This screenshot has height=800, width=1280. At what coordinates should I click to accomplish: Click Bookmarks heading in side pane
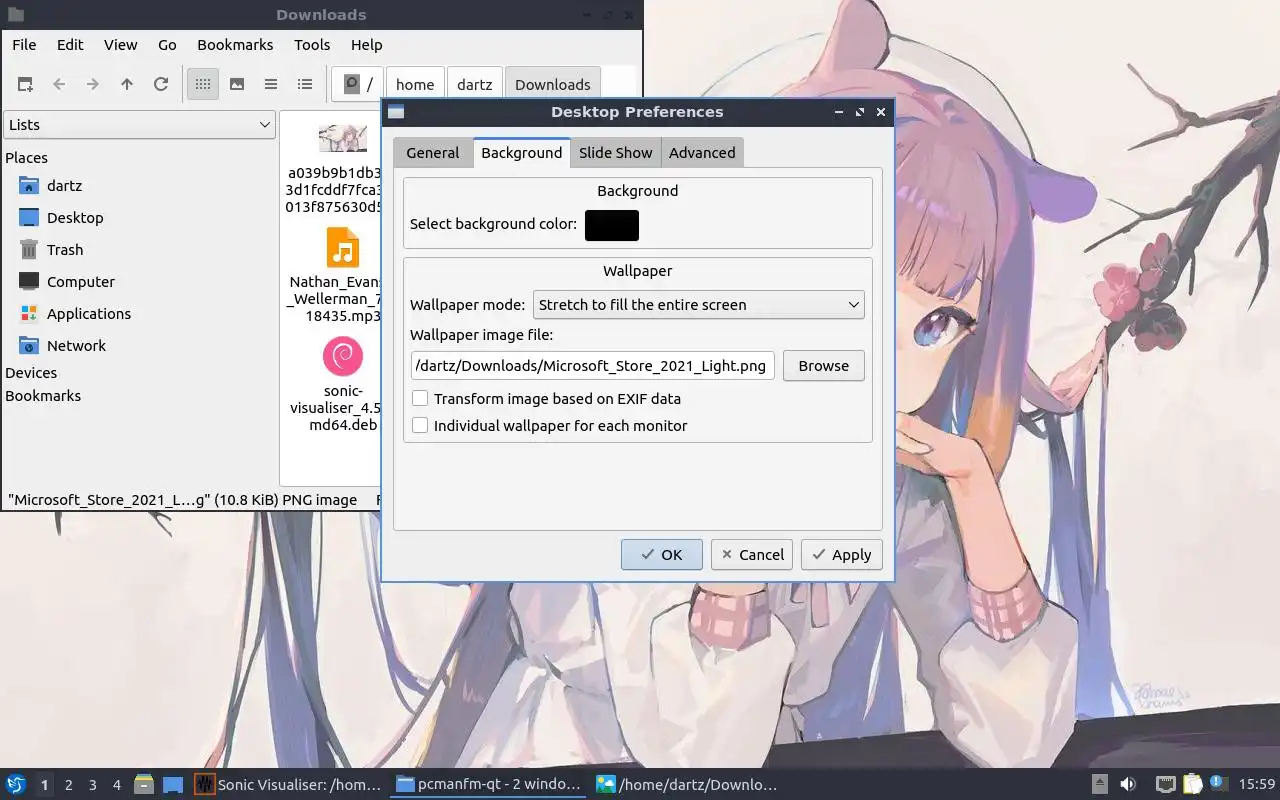point(43,396)
